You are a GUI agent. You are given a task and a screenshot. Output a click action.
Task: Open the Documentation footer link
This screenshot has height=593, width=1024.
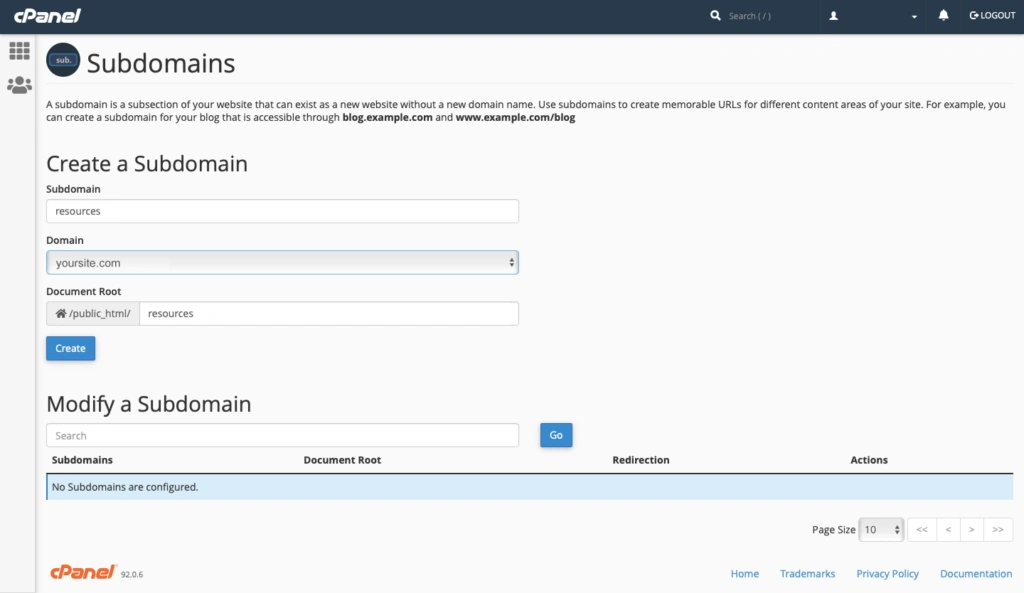coord(975,574)
